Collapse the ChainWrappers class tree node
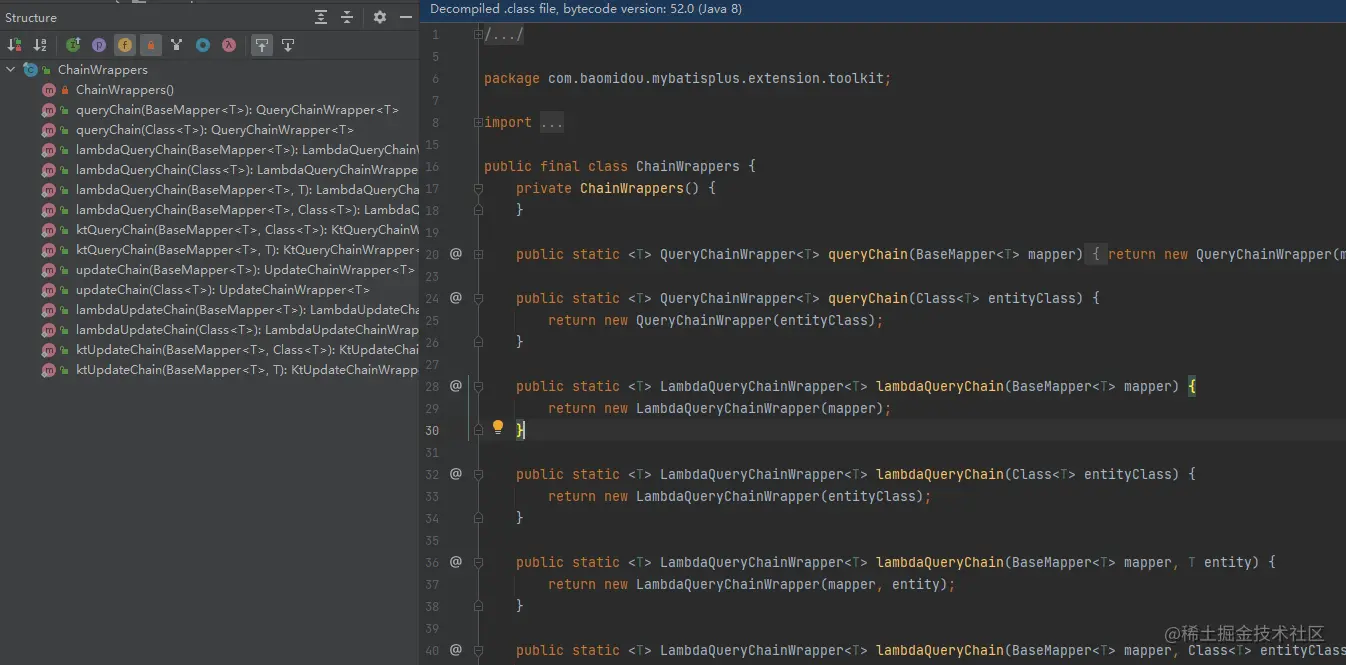The height and width of the screenshot is (665, 1346). 11,70
